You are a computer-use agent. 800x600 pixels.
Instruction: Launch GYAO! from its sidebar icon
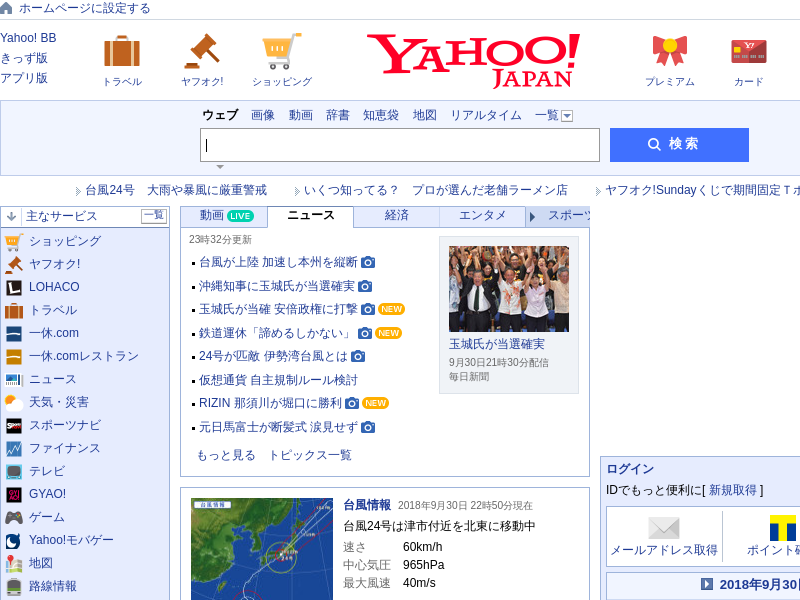pyautogui.click(x=12, y=494)
